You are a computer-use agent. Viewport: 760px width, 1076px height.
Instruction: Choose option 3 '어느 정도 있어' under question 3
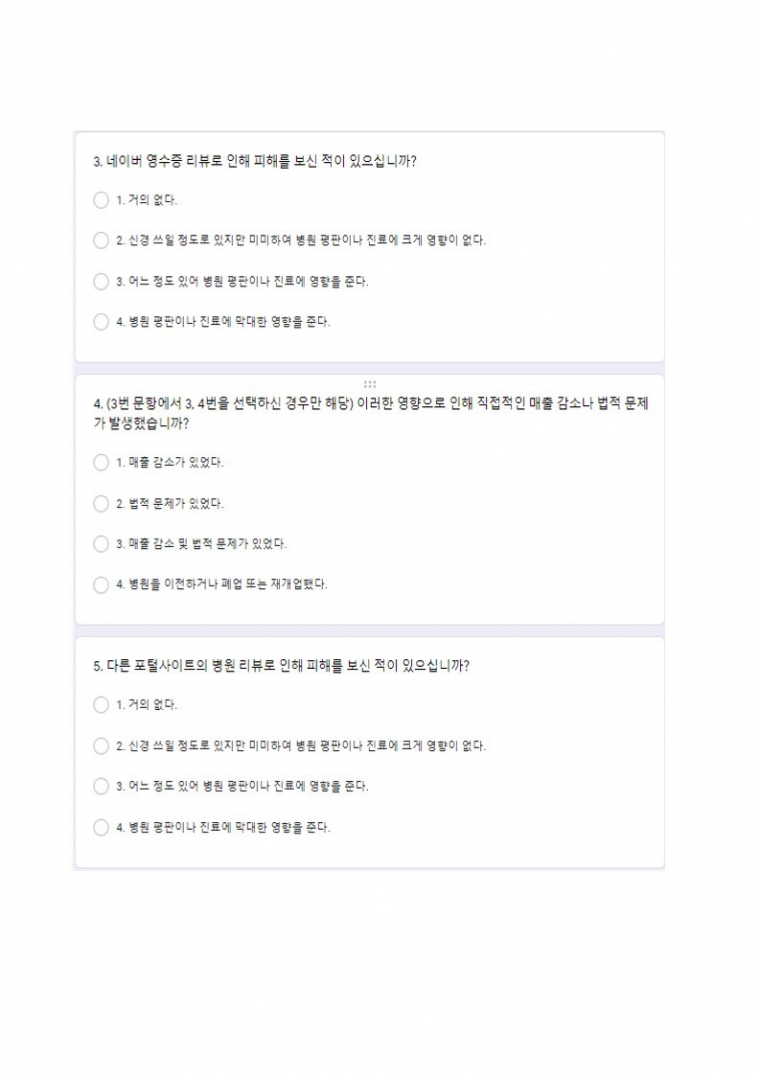coord(101,281)
